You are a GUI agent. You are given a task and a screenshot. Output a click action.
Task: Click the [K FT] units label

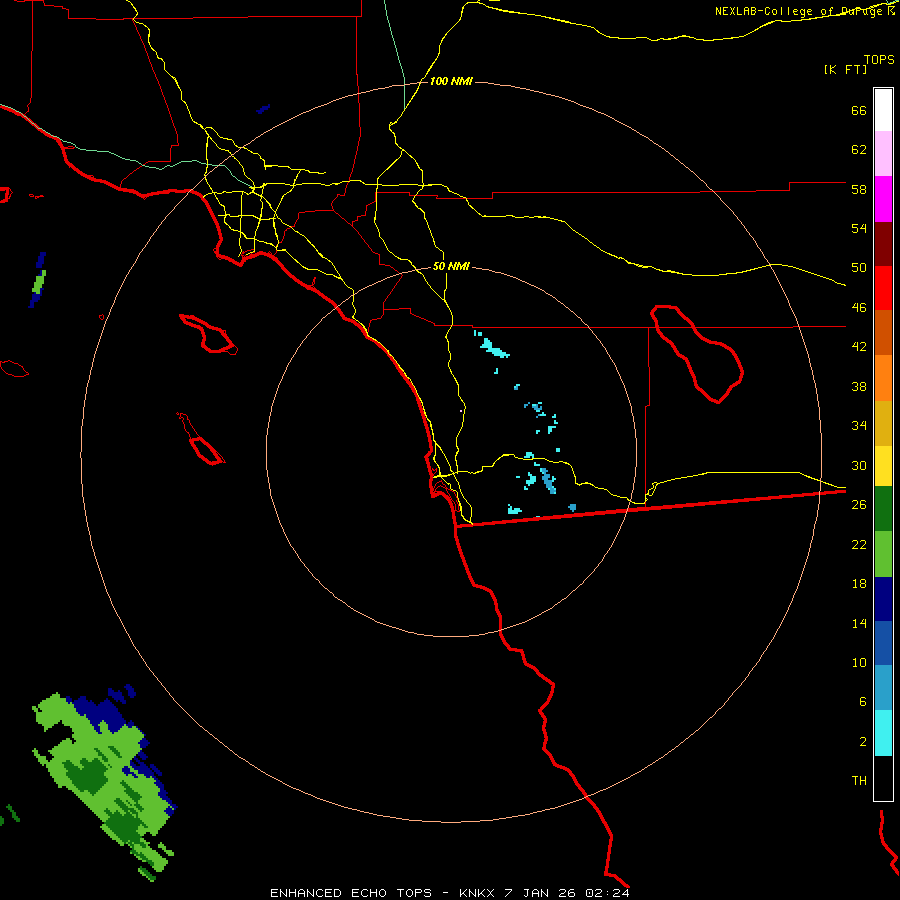click(845, 69)
